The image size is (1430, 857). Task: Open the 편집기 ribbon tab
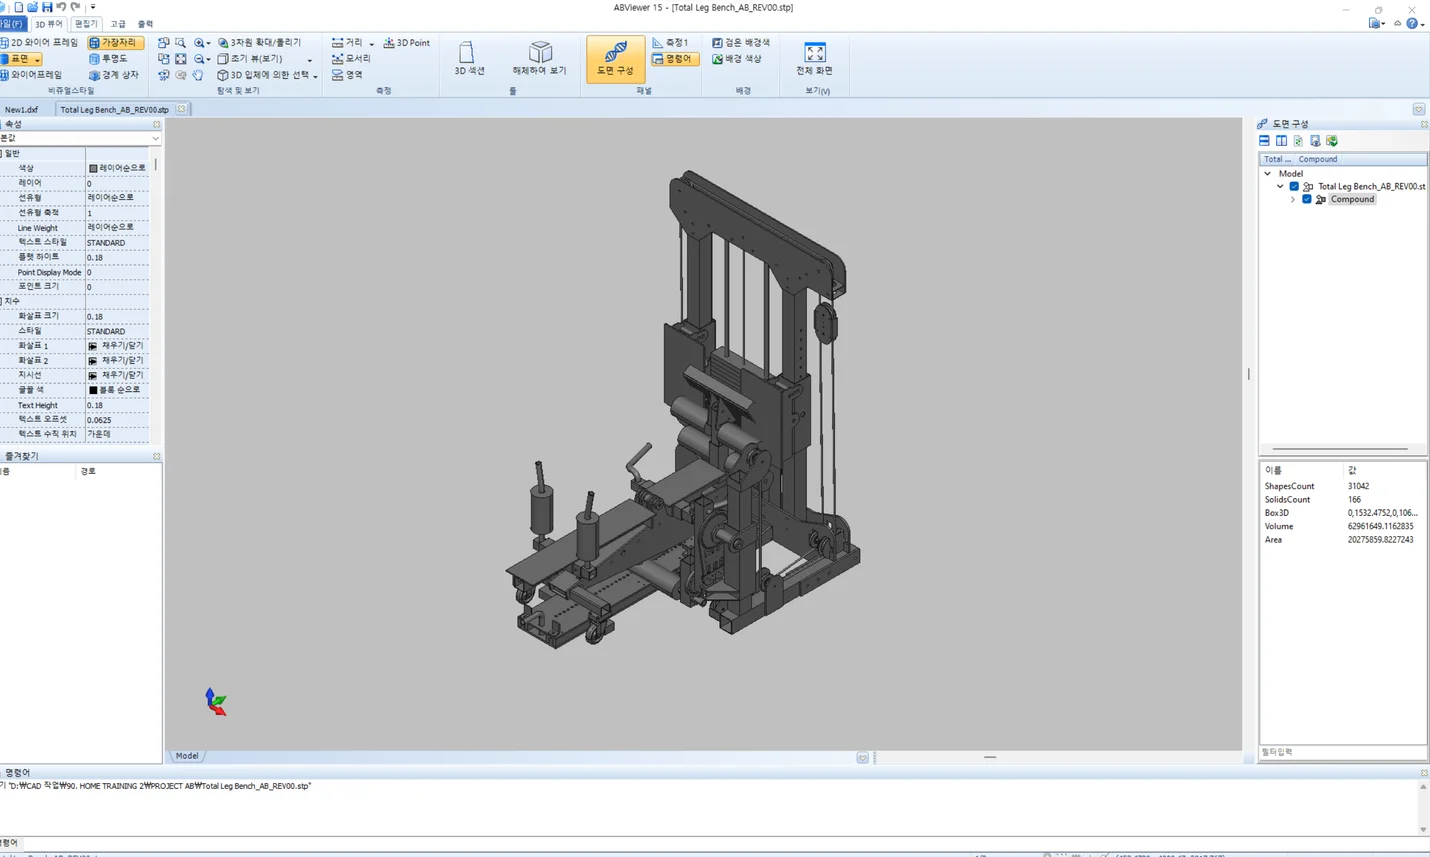pyautogui.click(x=86, y=24)
